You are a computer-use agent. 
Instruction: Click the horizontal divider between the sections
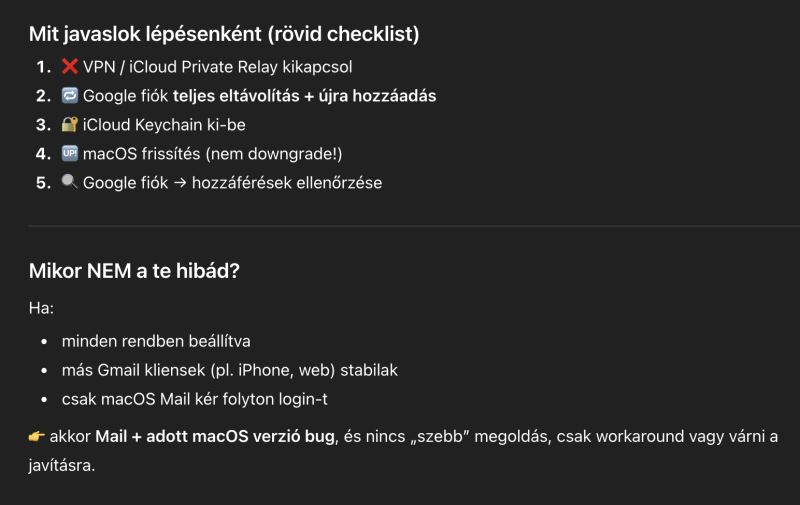click(x=400, y=226)
